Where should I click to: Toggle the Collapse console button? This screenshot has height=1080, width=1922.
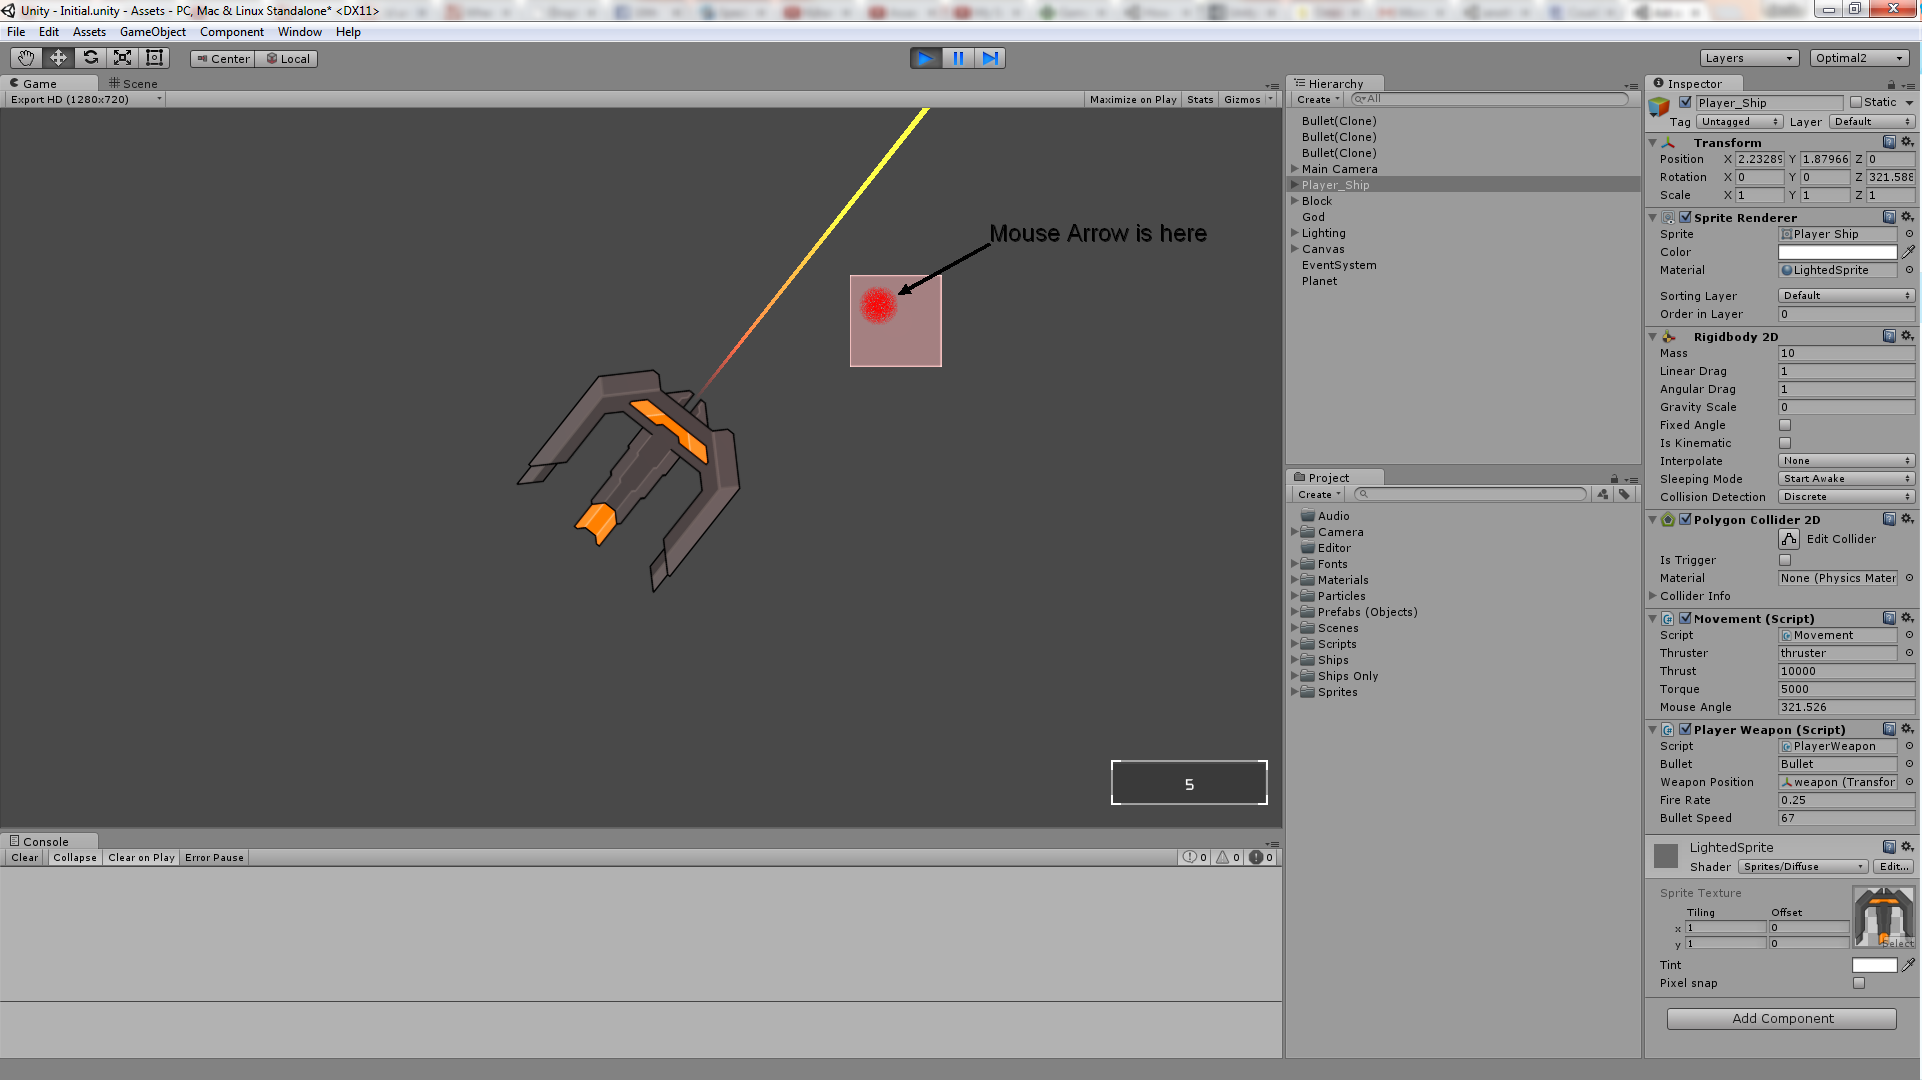click(x=75, y=858)
